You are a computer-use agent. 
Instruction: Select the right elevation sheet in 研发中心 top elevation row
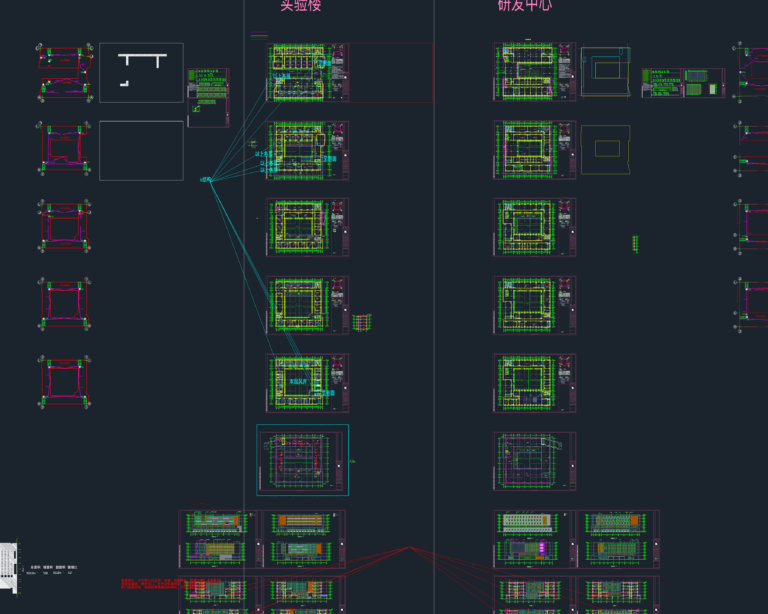[619, 539]
